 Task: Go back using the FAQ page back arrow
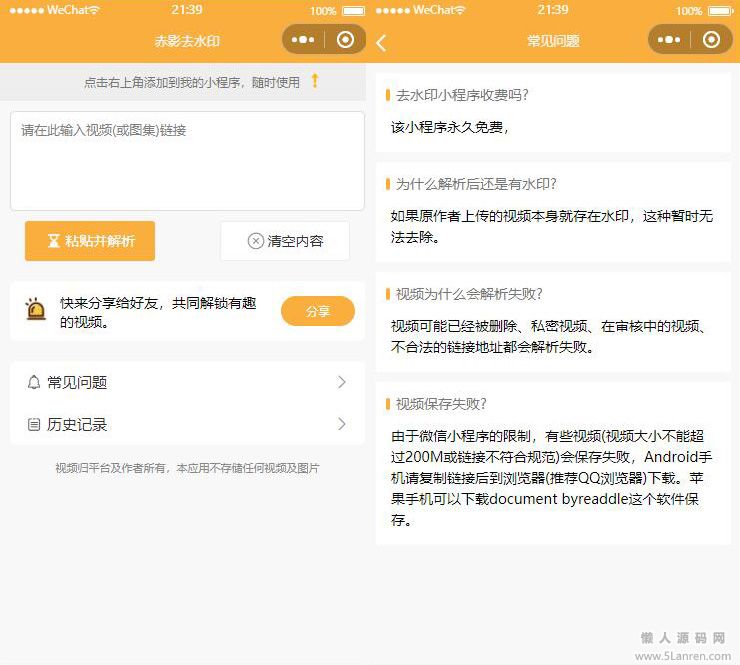tap(381, 42)
